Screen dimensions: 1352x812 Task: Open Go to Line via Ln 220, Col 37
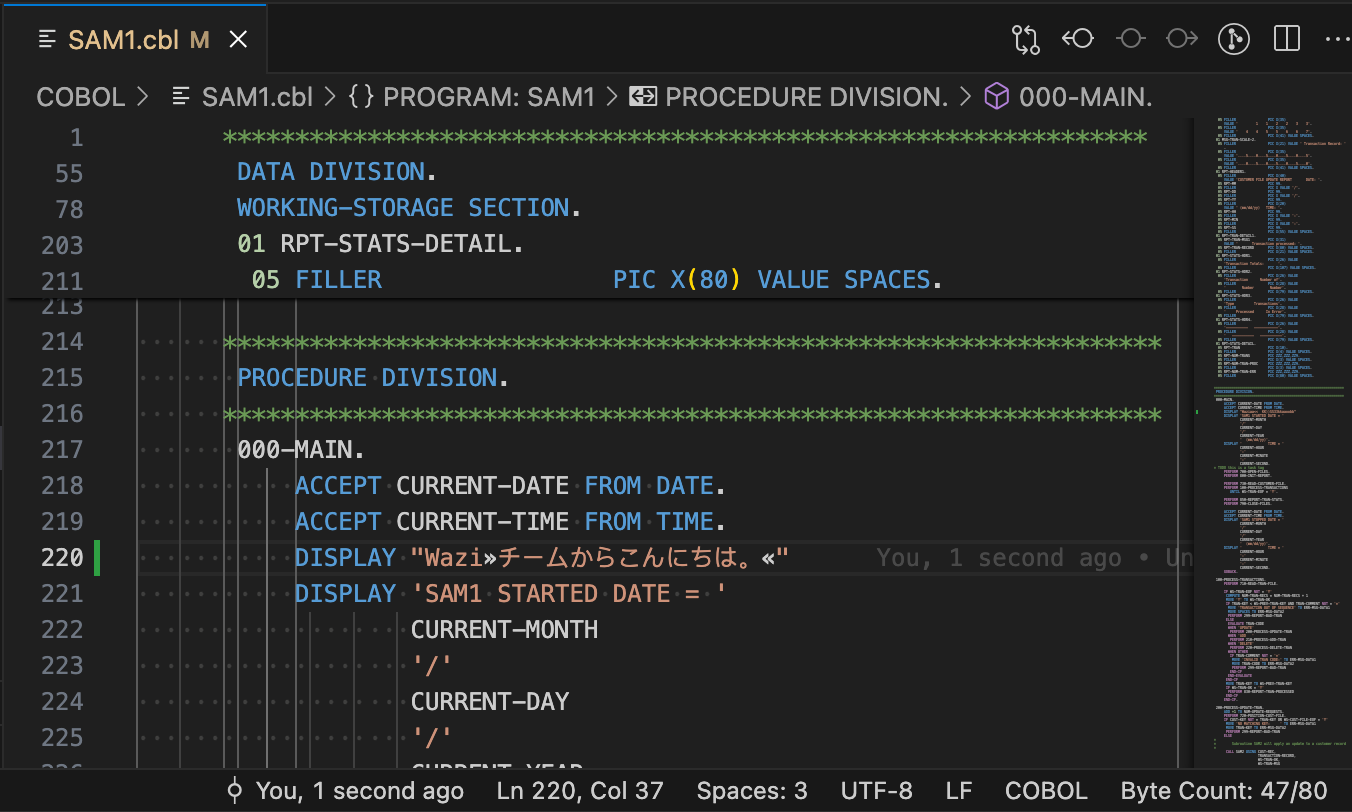580,790
